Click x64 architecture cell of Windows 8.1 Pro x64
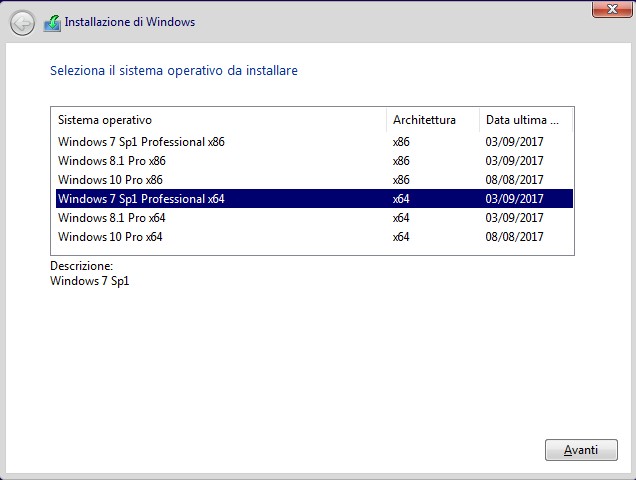Screen dimensions: 636x480 coord(401,218)
